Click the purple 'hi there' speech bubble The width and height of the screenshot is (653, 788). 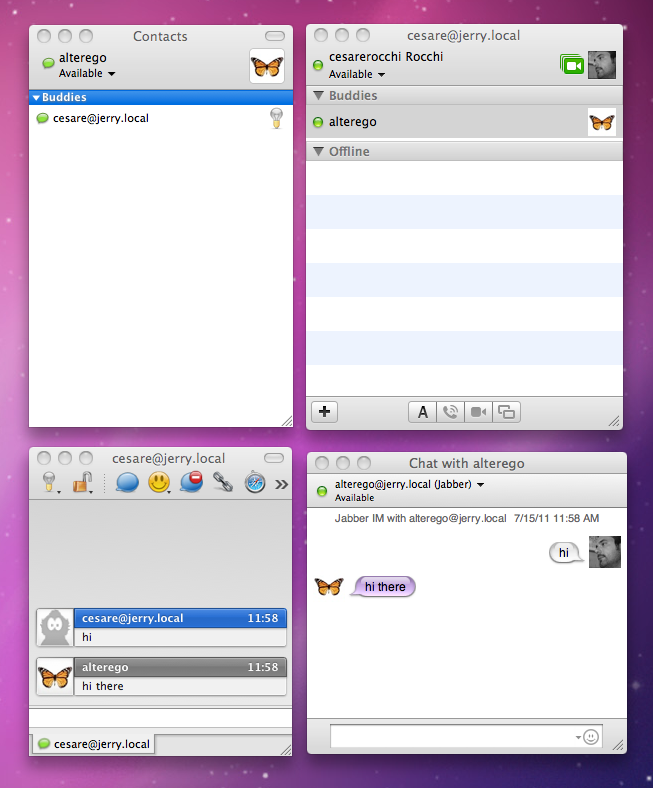(x=384, y=586)
